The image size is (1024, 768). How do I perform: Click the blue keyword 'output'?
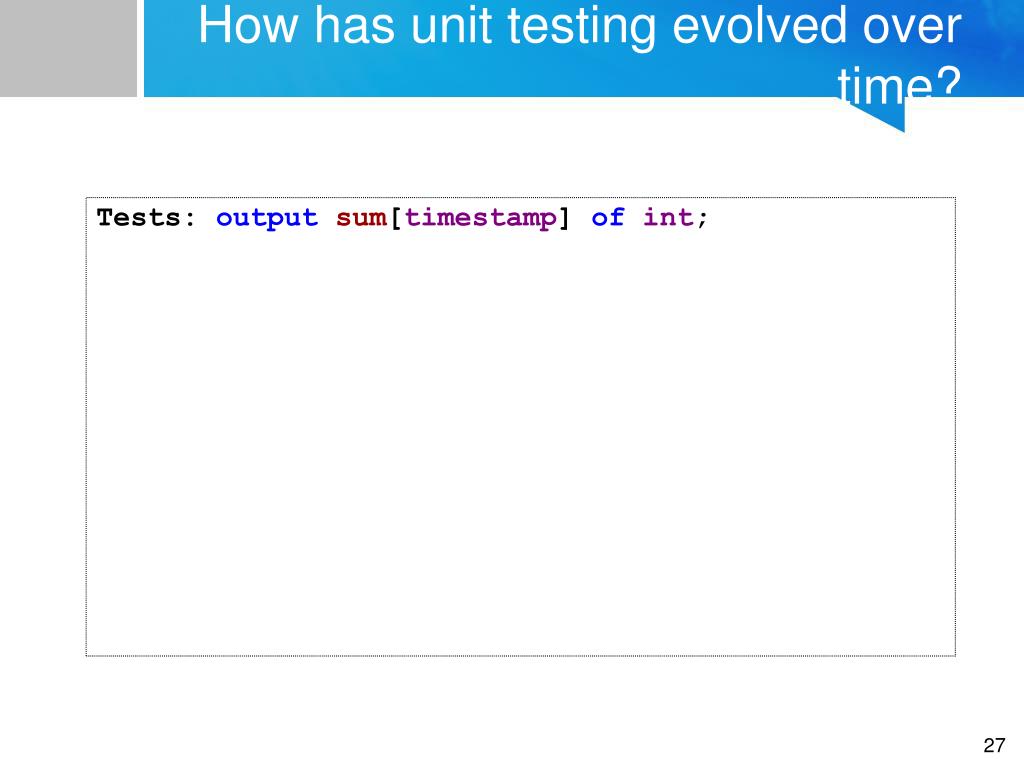(x=266, y=219)
